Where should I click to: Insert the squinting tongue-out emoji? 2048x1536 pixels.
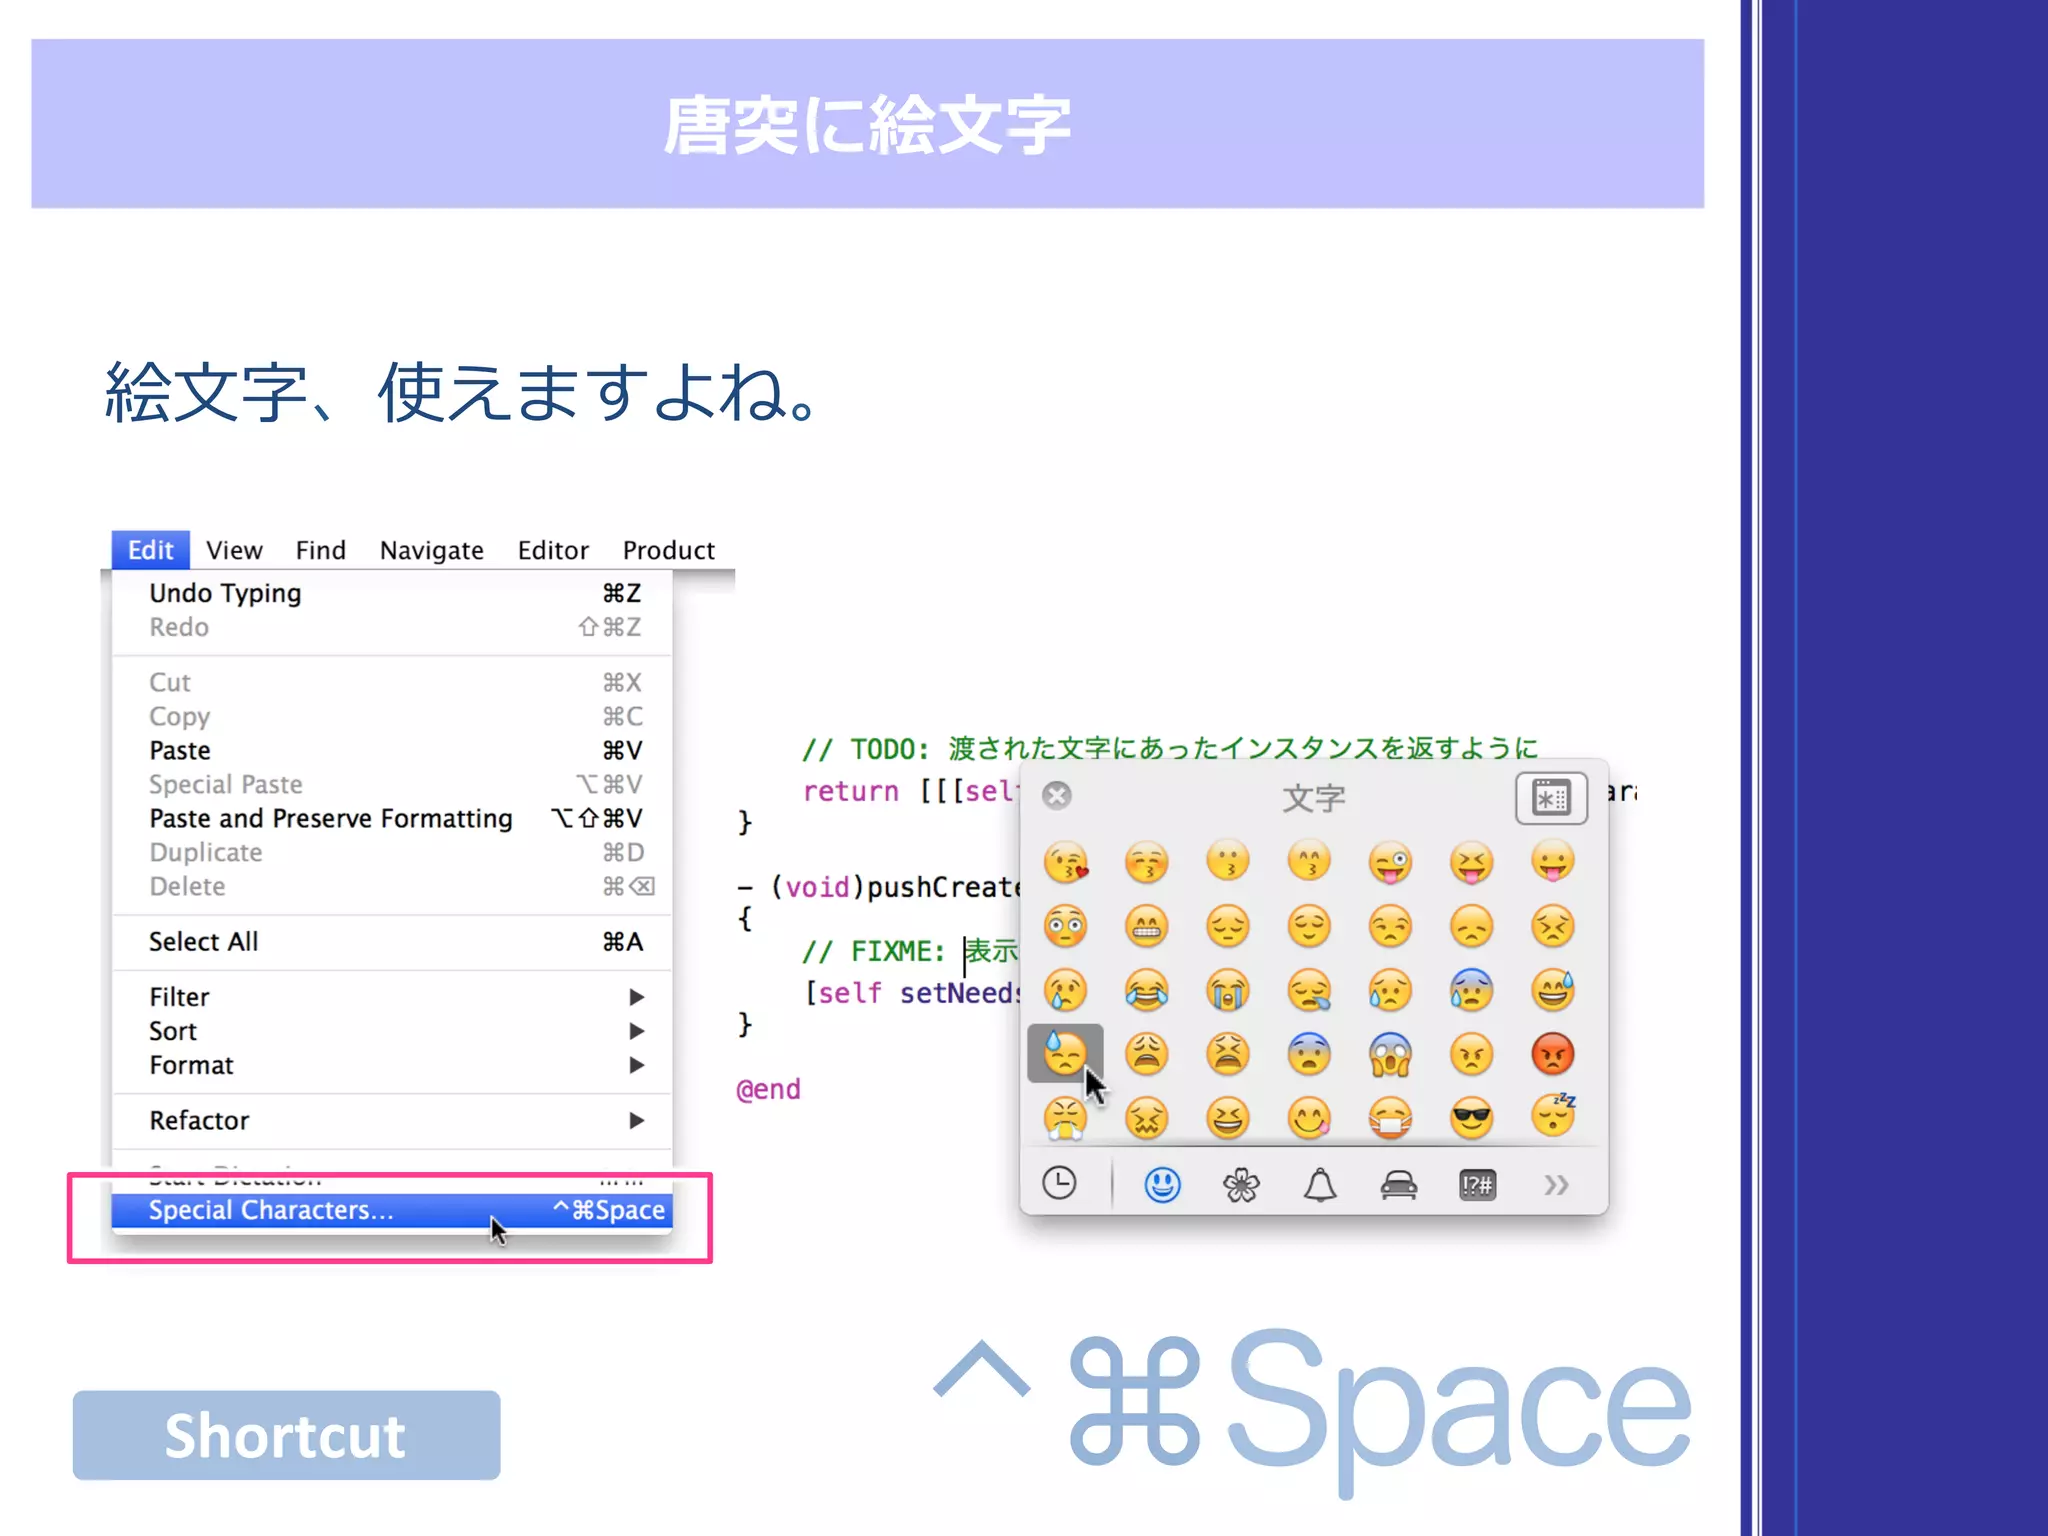coord(1471,861)
